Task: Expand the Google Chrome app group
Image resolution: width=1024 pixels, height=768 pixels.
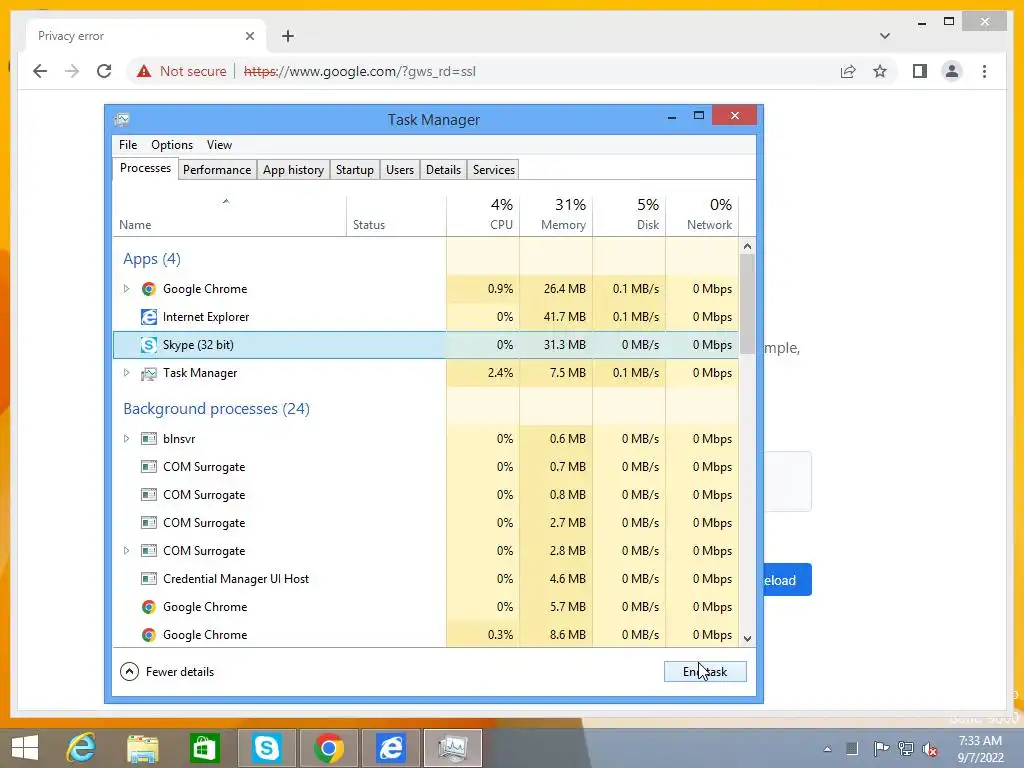Action: (x=127, y=289)
